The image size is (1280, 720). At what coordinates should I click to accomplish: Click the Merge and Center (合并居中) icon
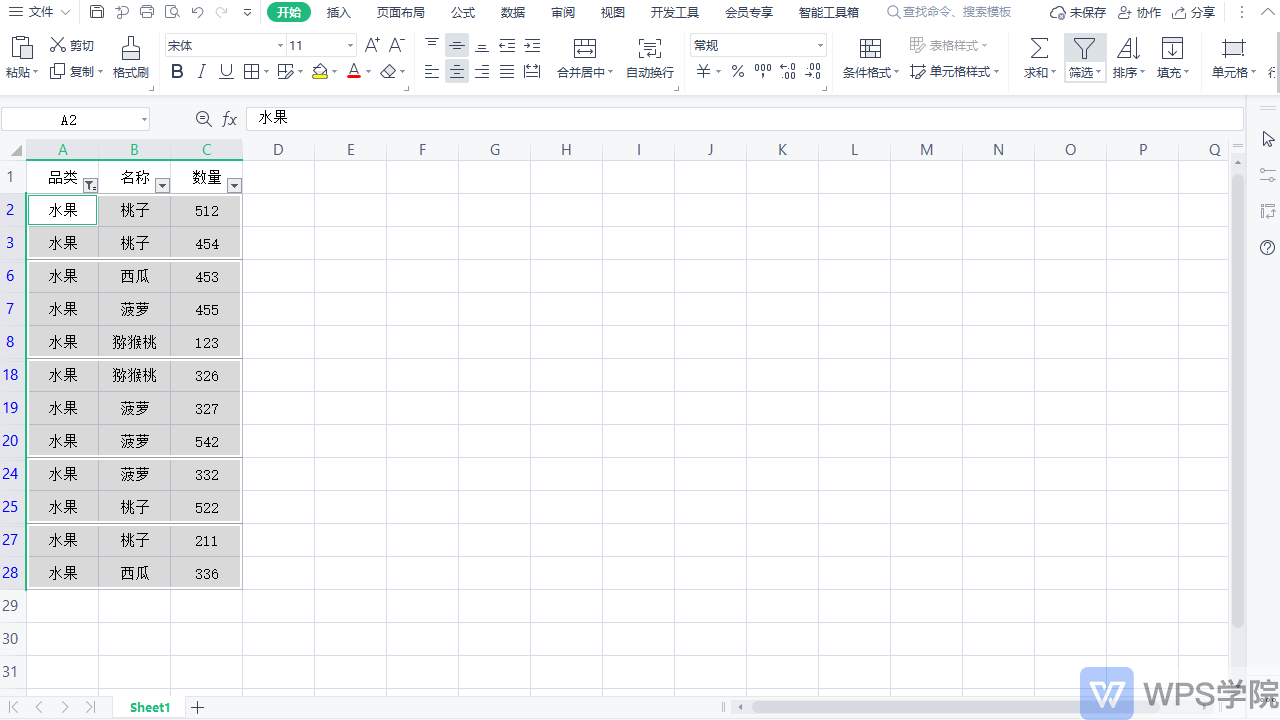[585, 48]
